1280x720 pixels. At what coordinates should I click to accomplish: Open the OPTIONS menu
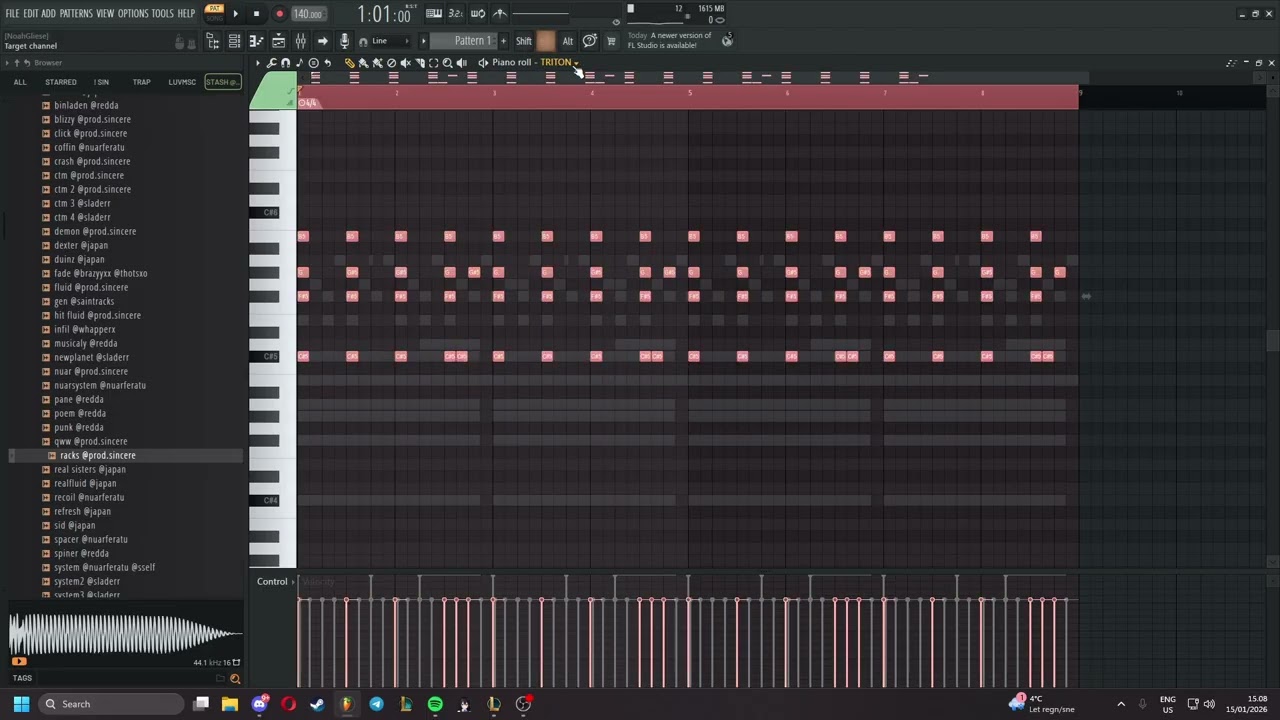click(133, 13)
